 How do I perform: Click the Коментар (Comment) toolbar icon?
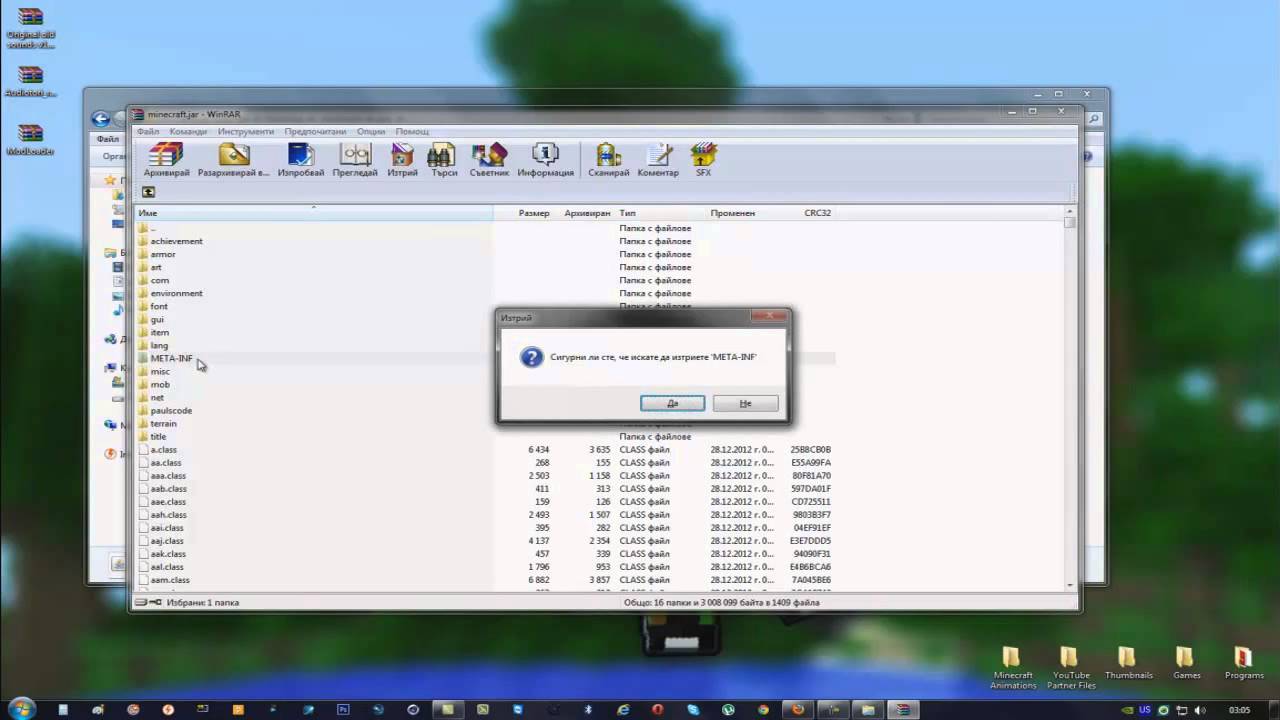click(658, 160)
